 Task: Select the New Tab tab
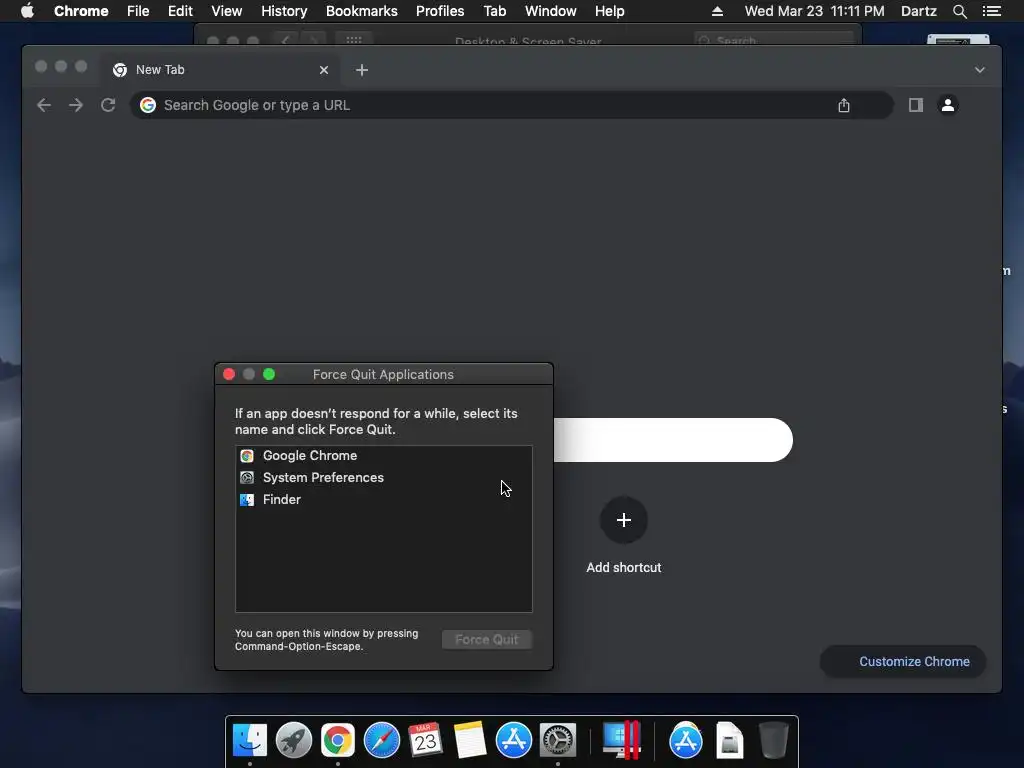pyautogui.click(x=219, y=70)
